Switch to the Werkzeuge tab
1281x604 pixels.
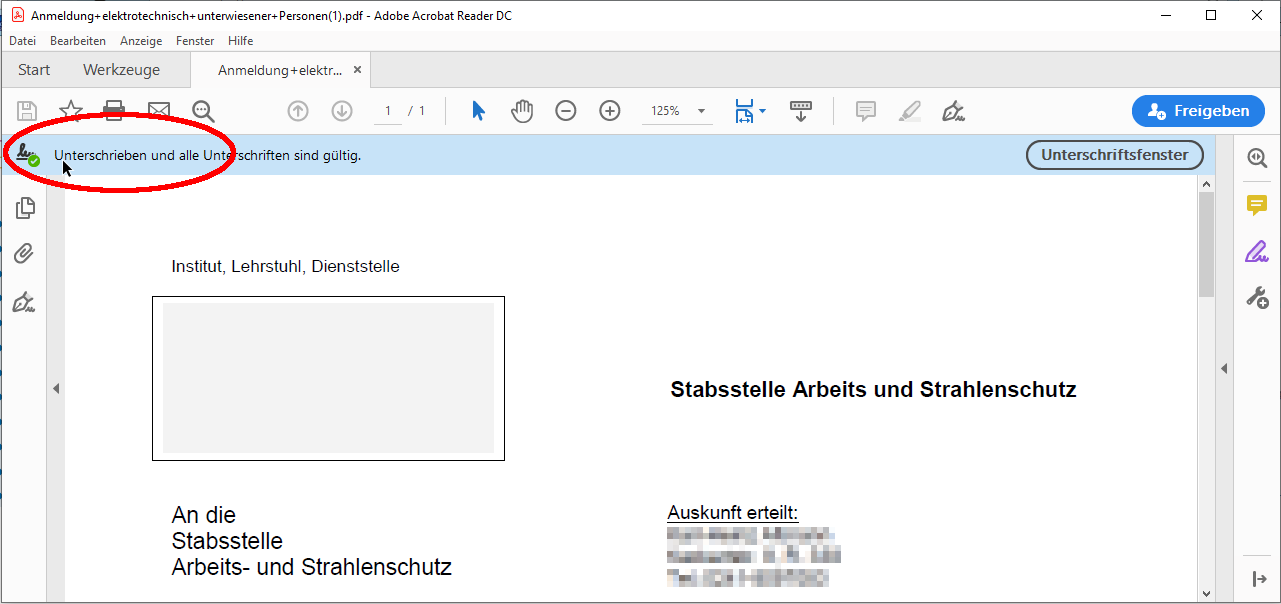tap(121, 70)
